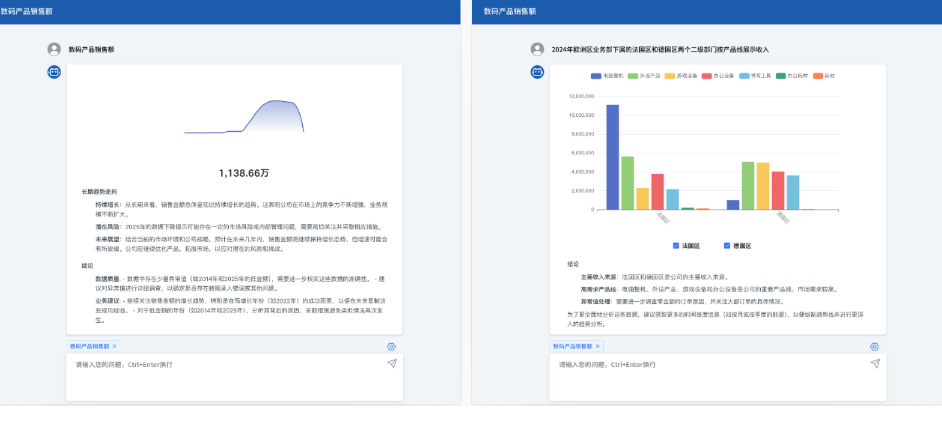
Task: Uncheck the 法国区 checkbox under chart
Action: tap(676, 245)
